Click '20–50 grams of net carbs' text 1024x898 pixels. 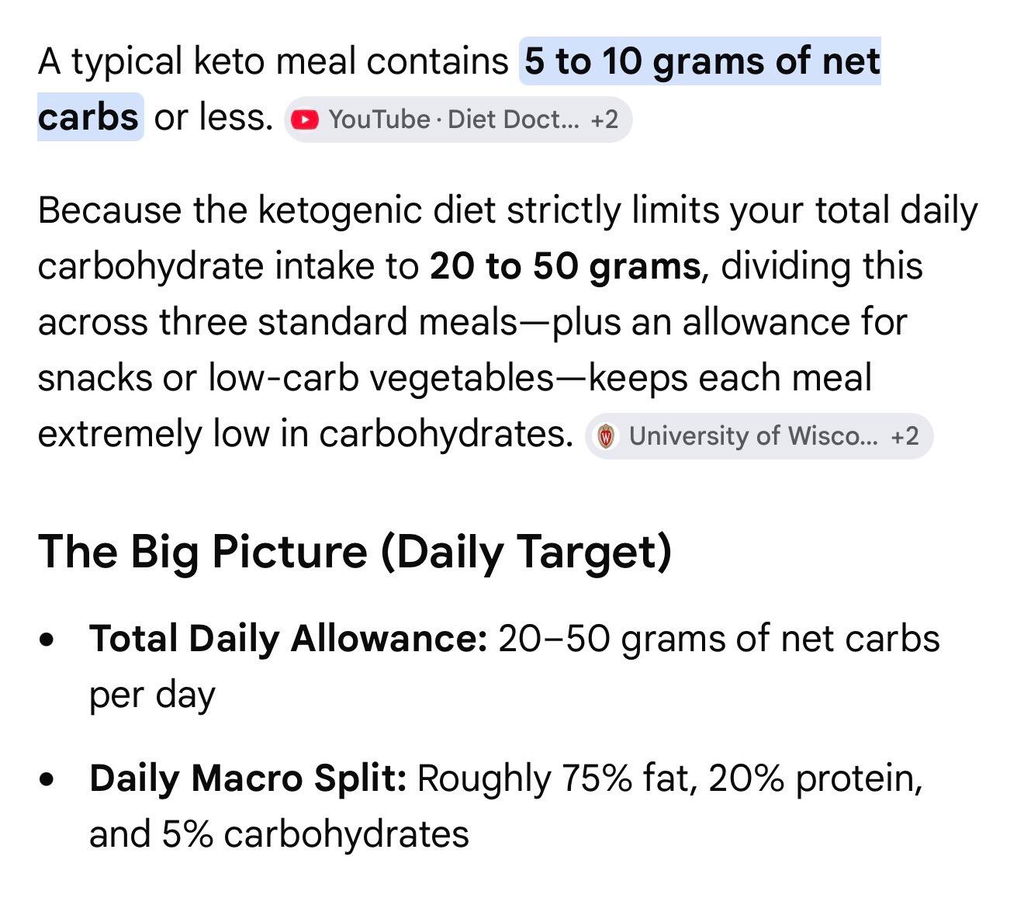tap(719, 639)
